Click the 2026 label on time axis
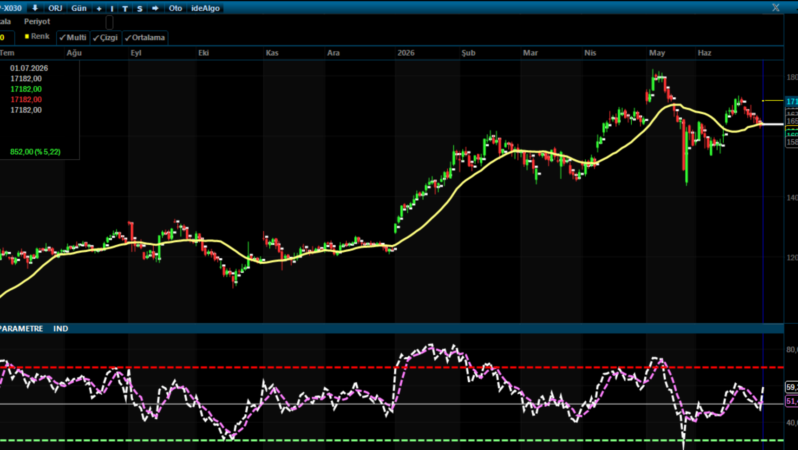Image resolution: width=798 pixels, height=450 pixels. pos(406,53)
